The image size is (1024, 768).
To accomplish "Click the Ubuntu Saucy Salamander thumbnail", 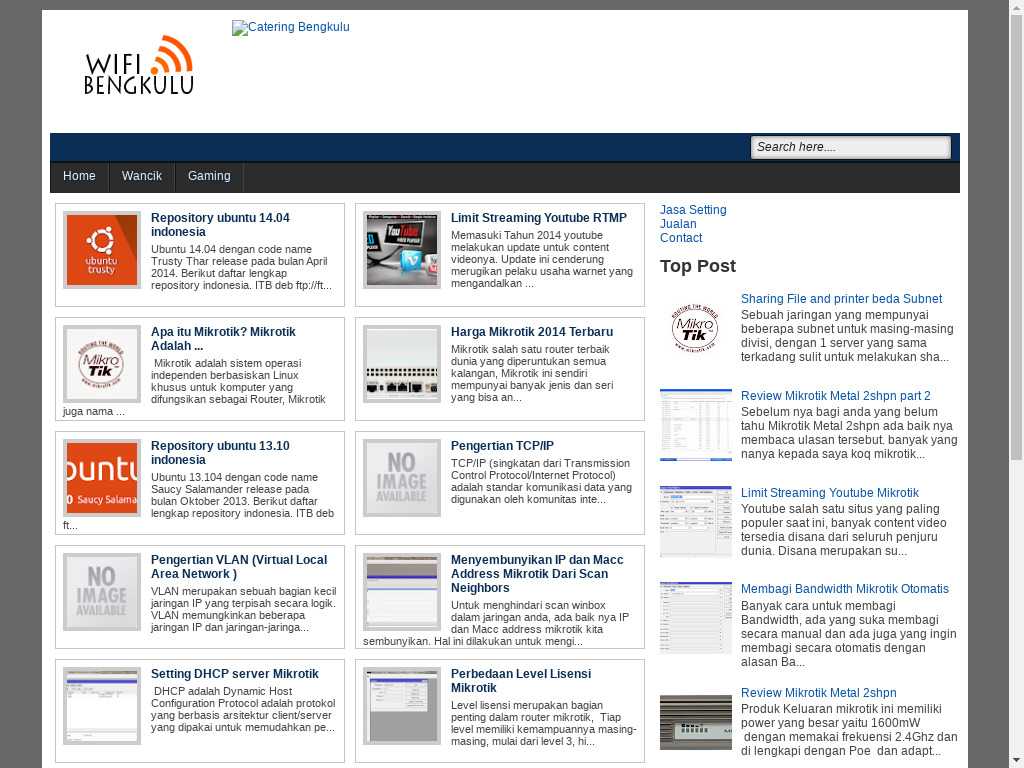I will point(102,478).
